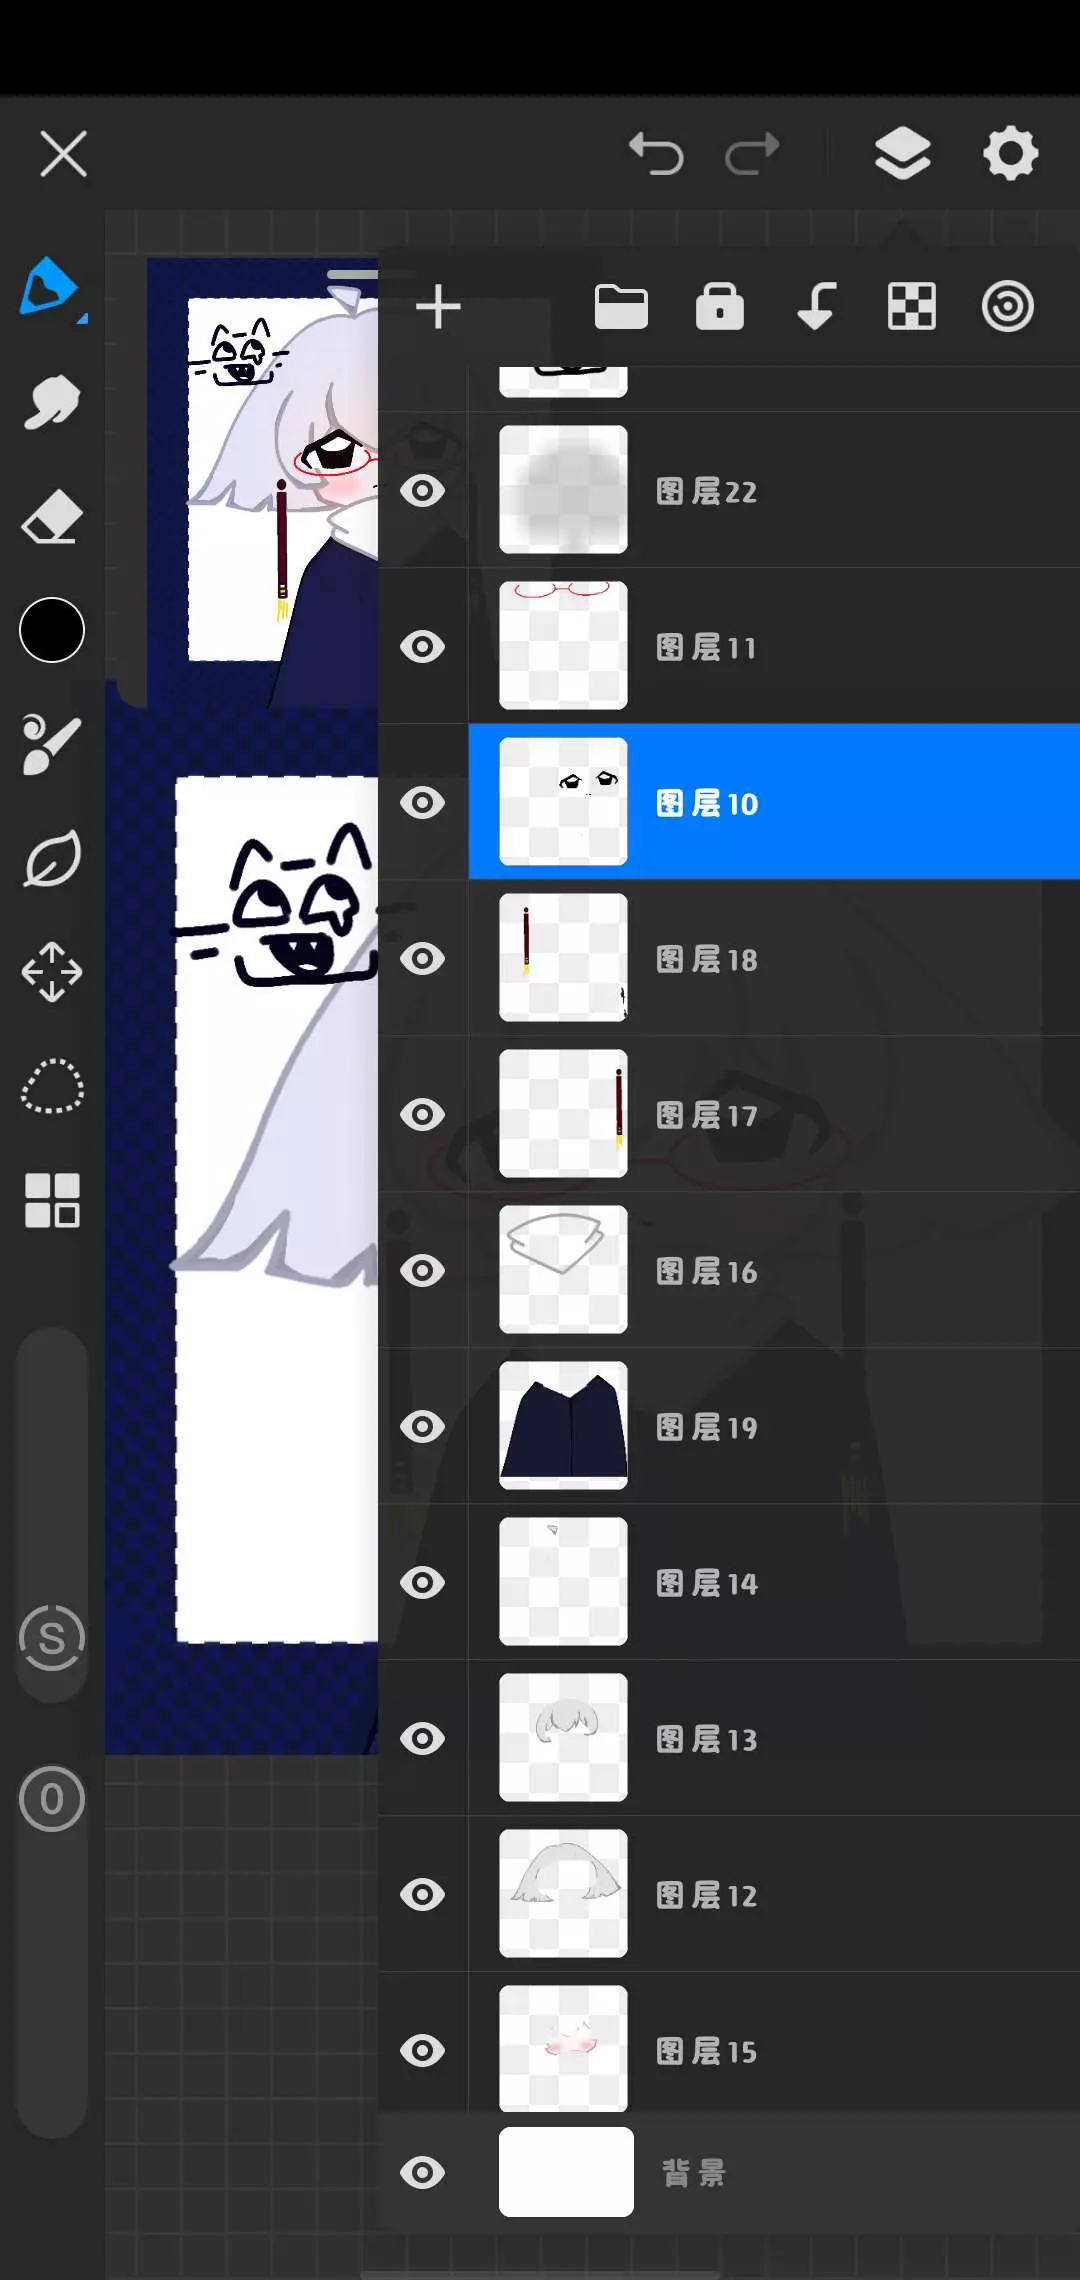Lock the selected layer
The width and height of the screenshot is (1080, 2280).
click(x=720, y=306)
